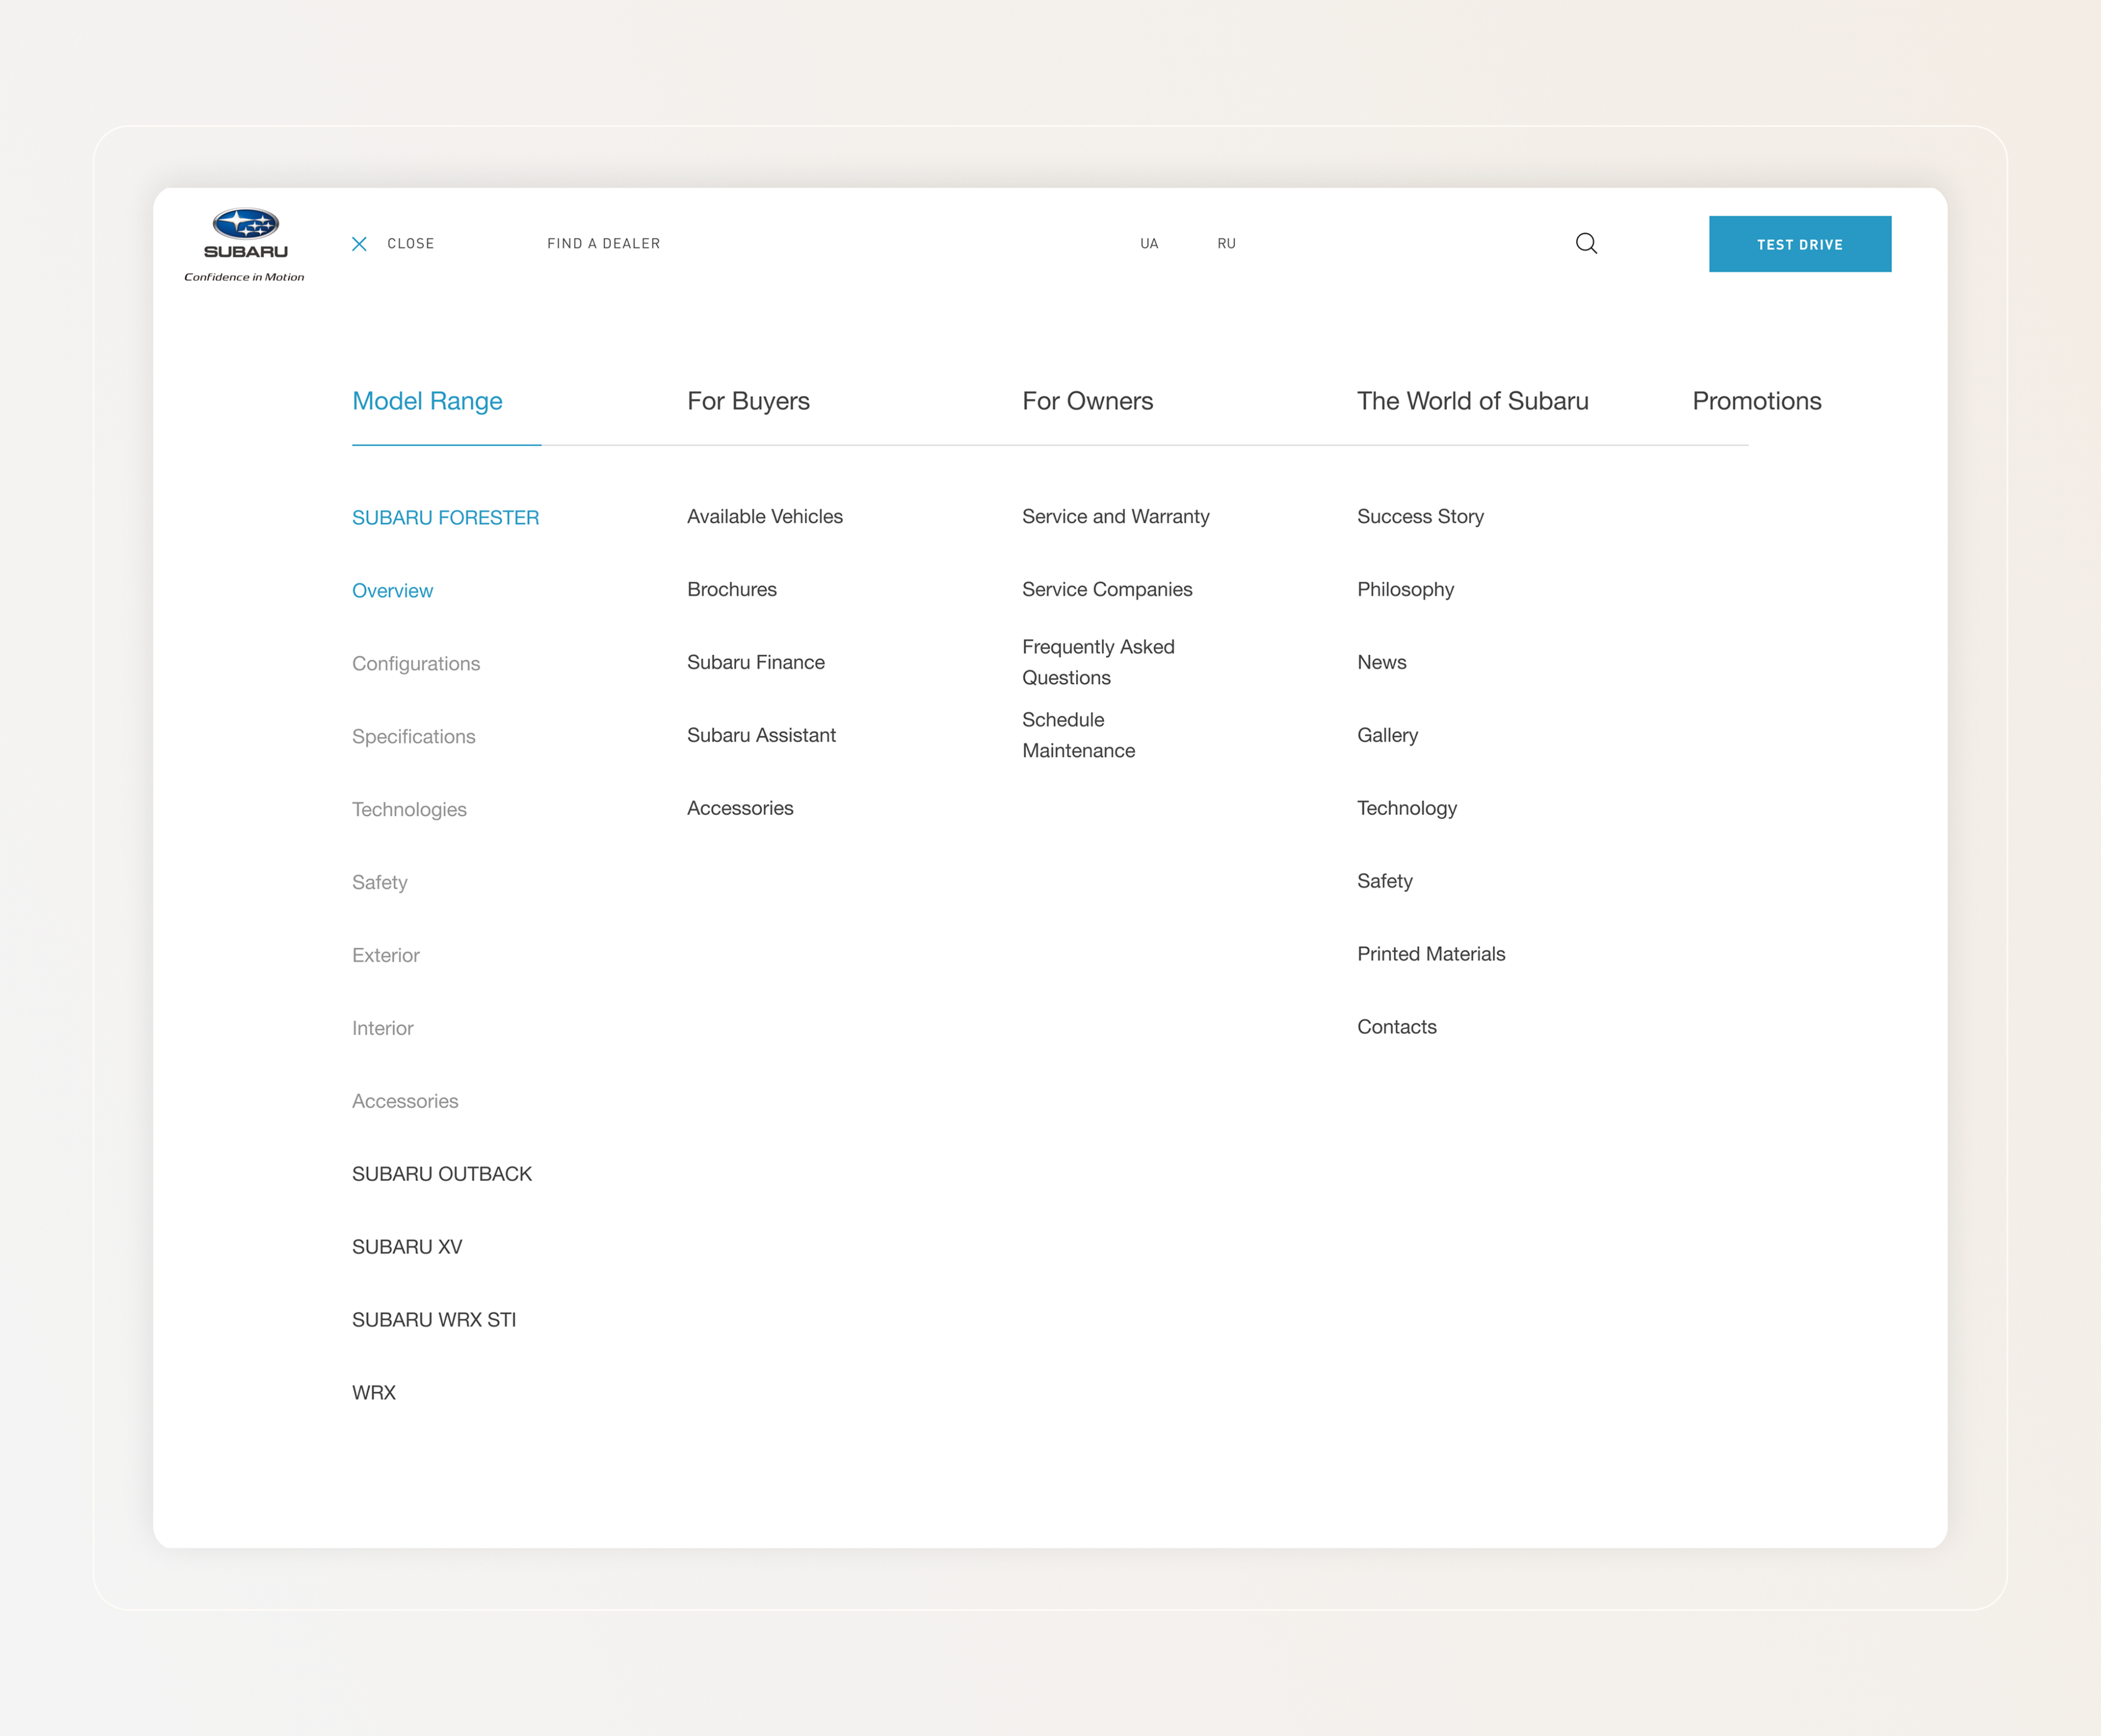This screenshot has width=2101, height=1736.
Task: Open Forester Exterior
Action: 385,956
